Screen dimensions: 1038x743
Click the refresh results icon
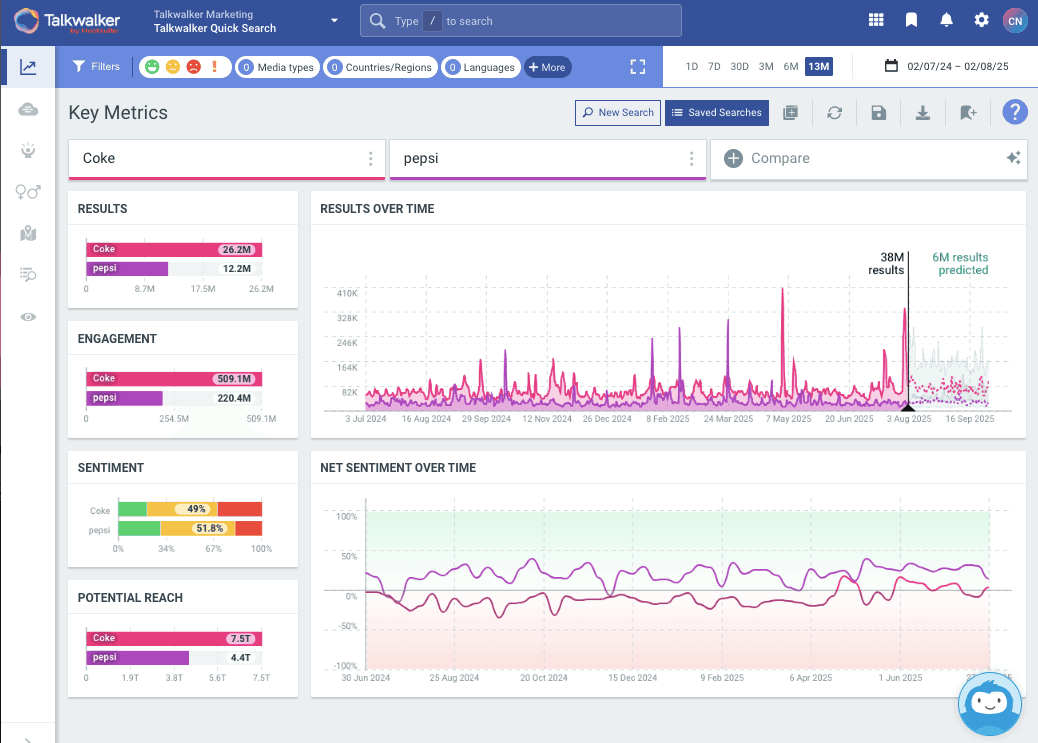[x=834, y=113]
